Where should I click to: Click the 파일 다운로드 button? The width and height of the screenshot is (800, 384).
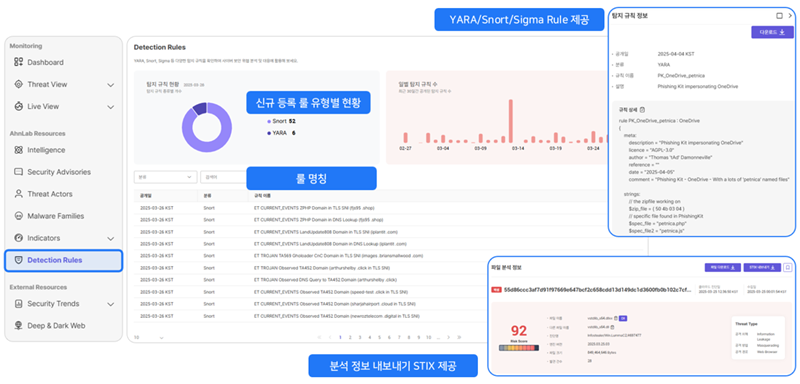[x=722, y=267]
